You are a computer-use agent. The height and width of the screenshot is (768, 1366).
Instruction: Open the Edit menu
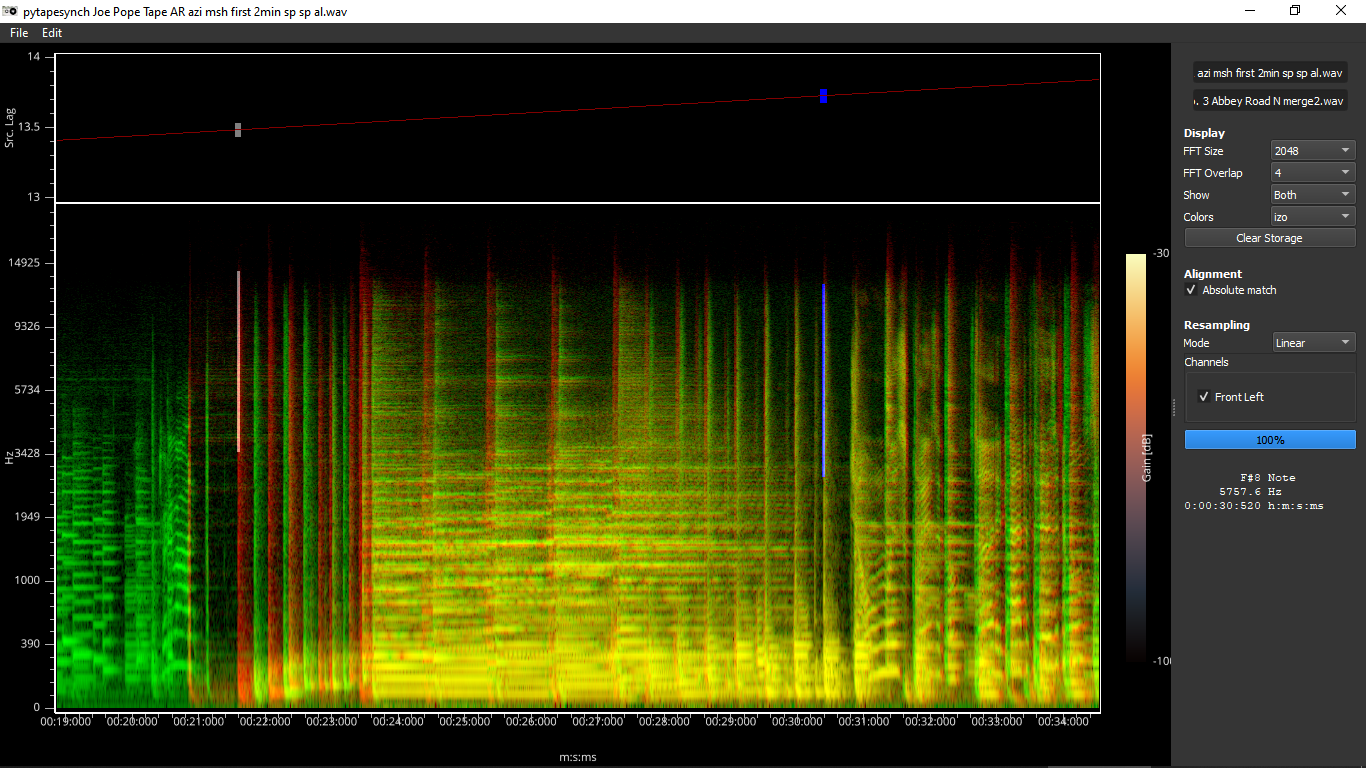[52, 33]
